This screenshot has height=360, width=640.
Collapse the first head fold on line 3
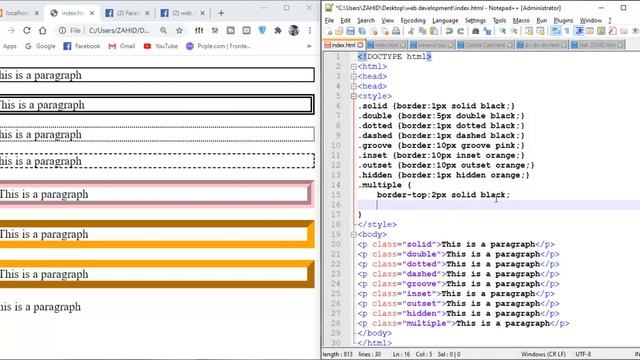pos(354,76)
